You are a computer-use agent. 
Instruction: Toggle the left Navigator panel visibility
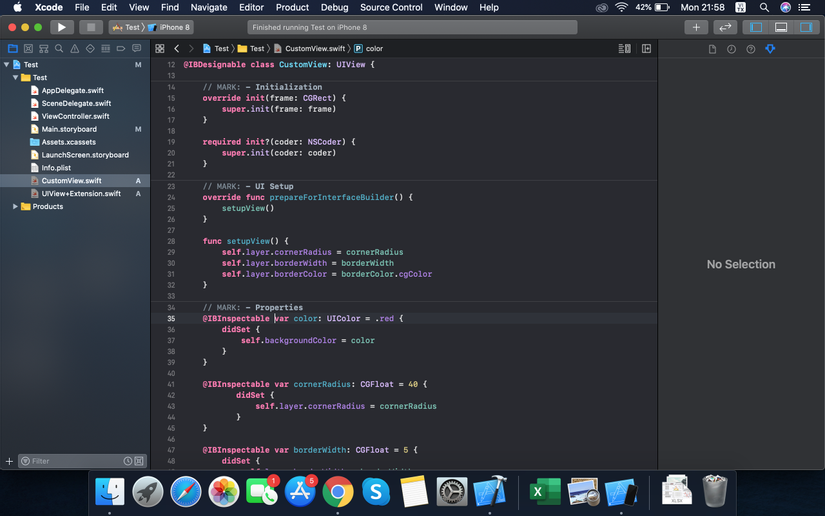(x=756, y=27)
